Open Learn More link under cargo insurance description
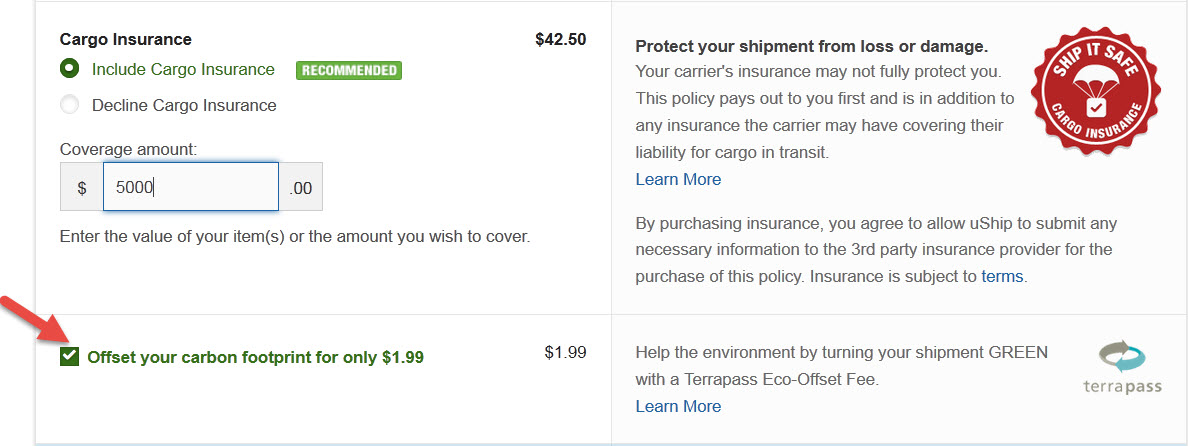This screenshot has height=446, width=1188. coord(678,179)
